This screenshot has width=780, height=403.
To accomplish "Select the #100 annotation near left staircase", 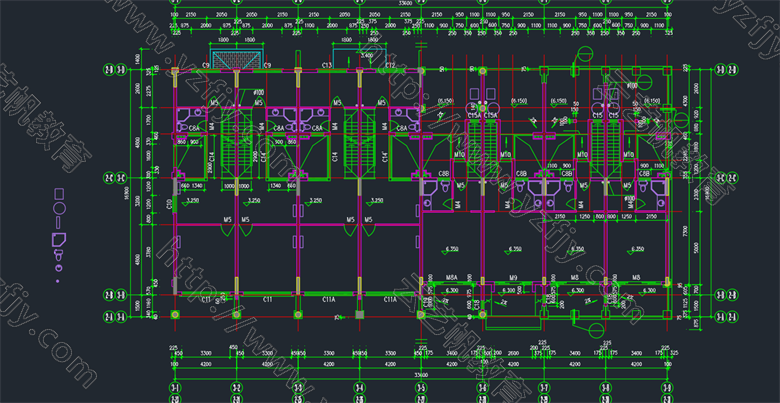I will point(258,93).
